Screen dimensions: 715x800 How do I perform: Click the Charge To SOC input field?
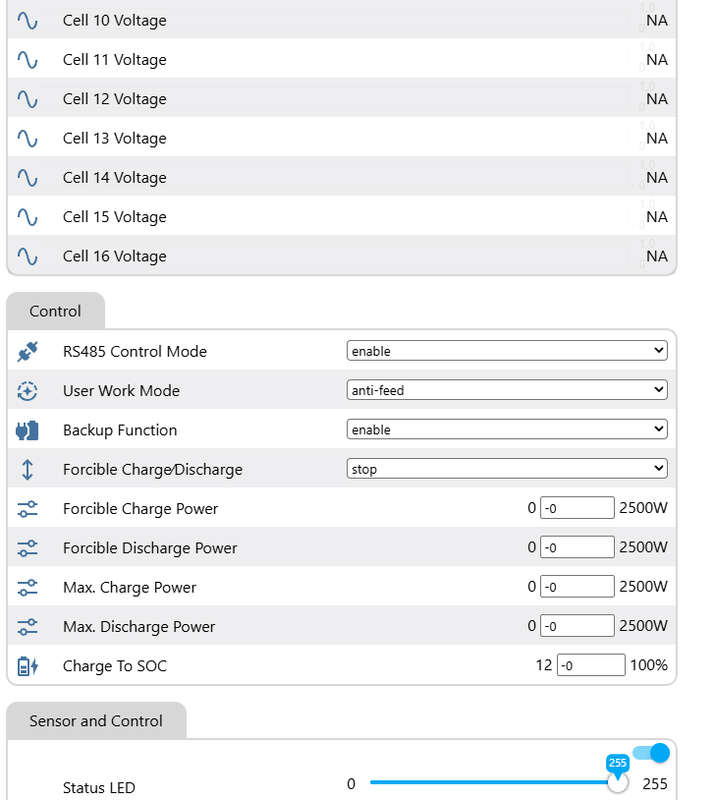click(590, 665)
